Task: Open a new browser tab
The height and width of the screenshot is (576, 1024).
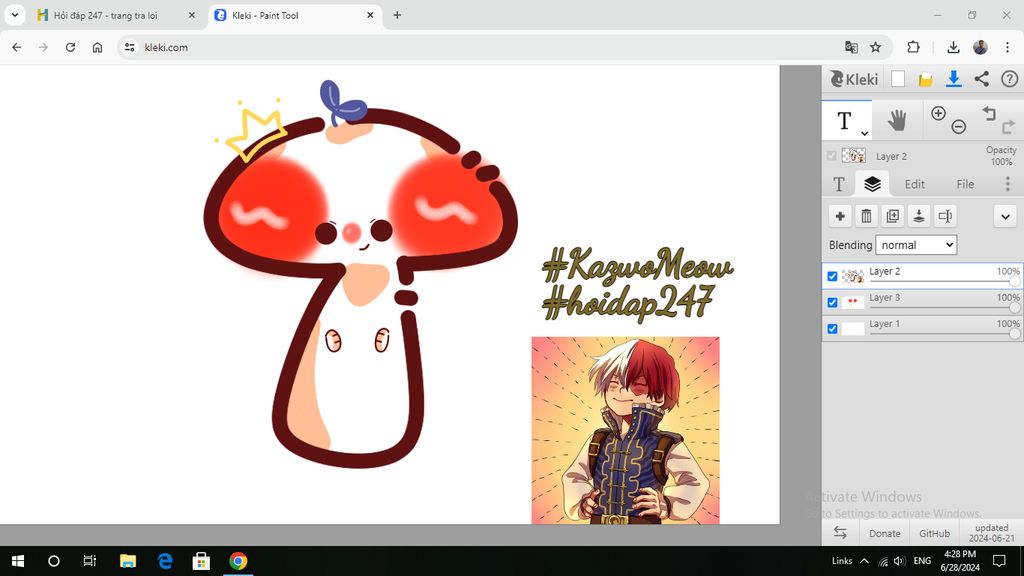Action: tap(397, 15)
